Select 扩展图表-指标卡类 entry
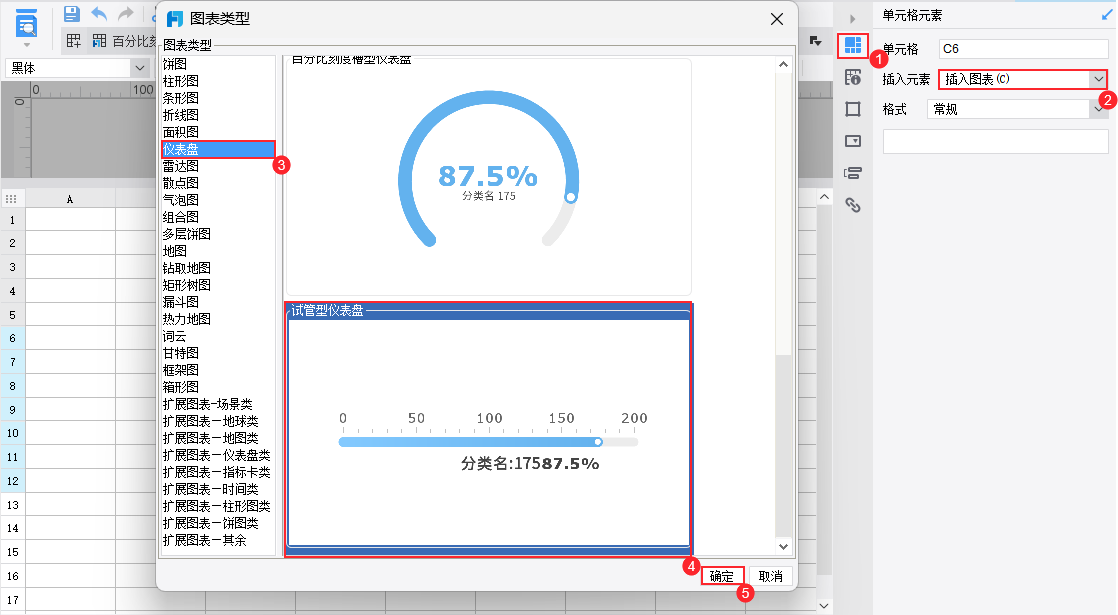The width and height of the screenshot is (1118, 615). [x=216, y=472]
